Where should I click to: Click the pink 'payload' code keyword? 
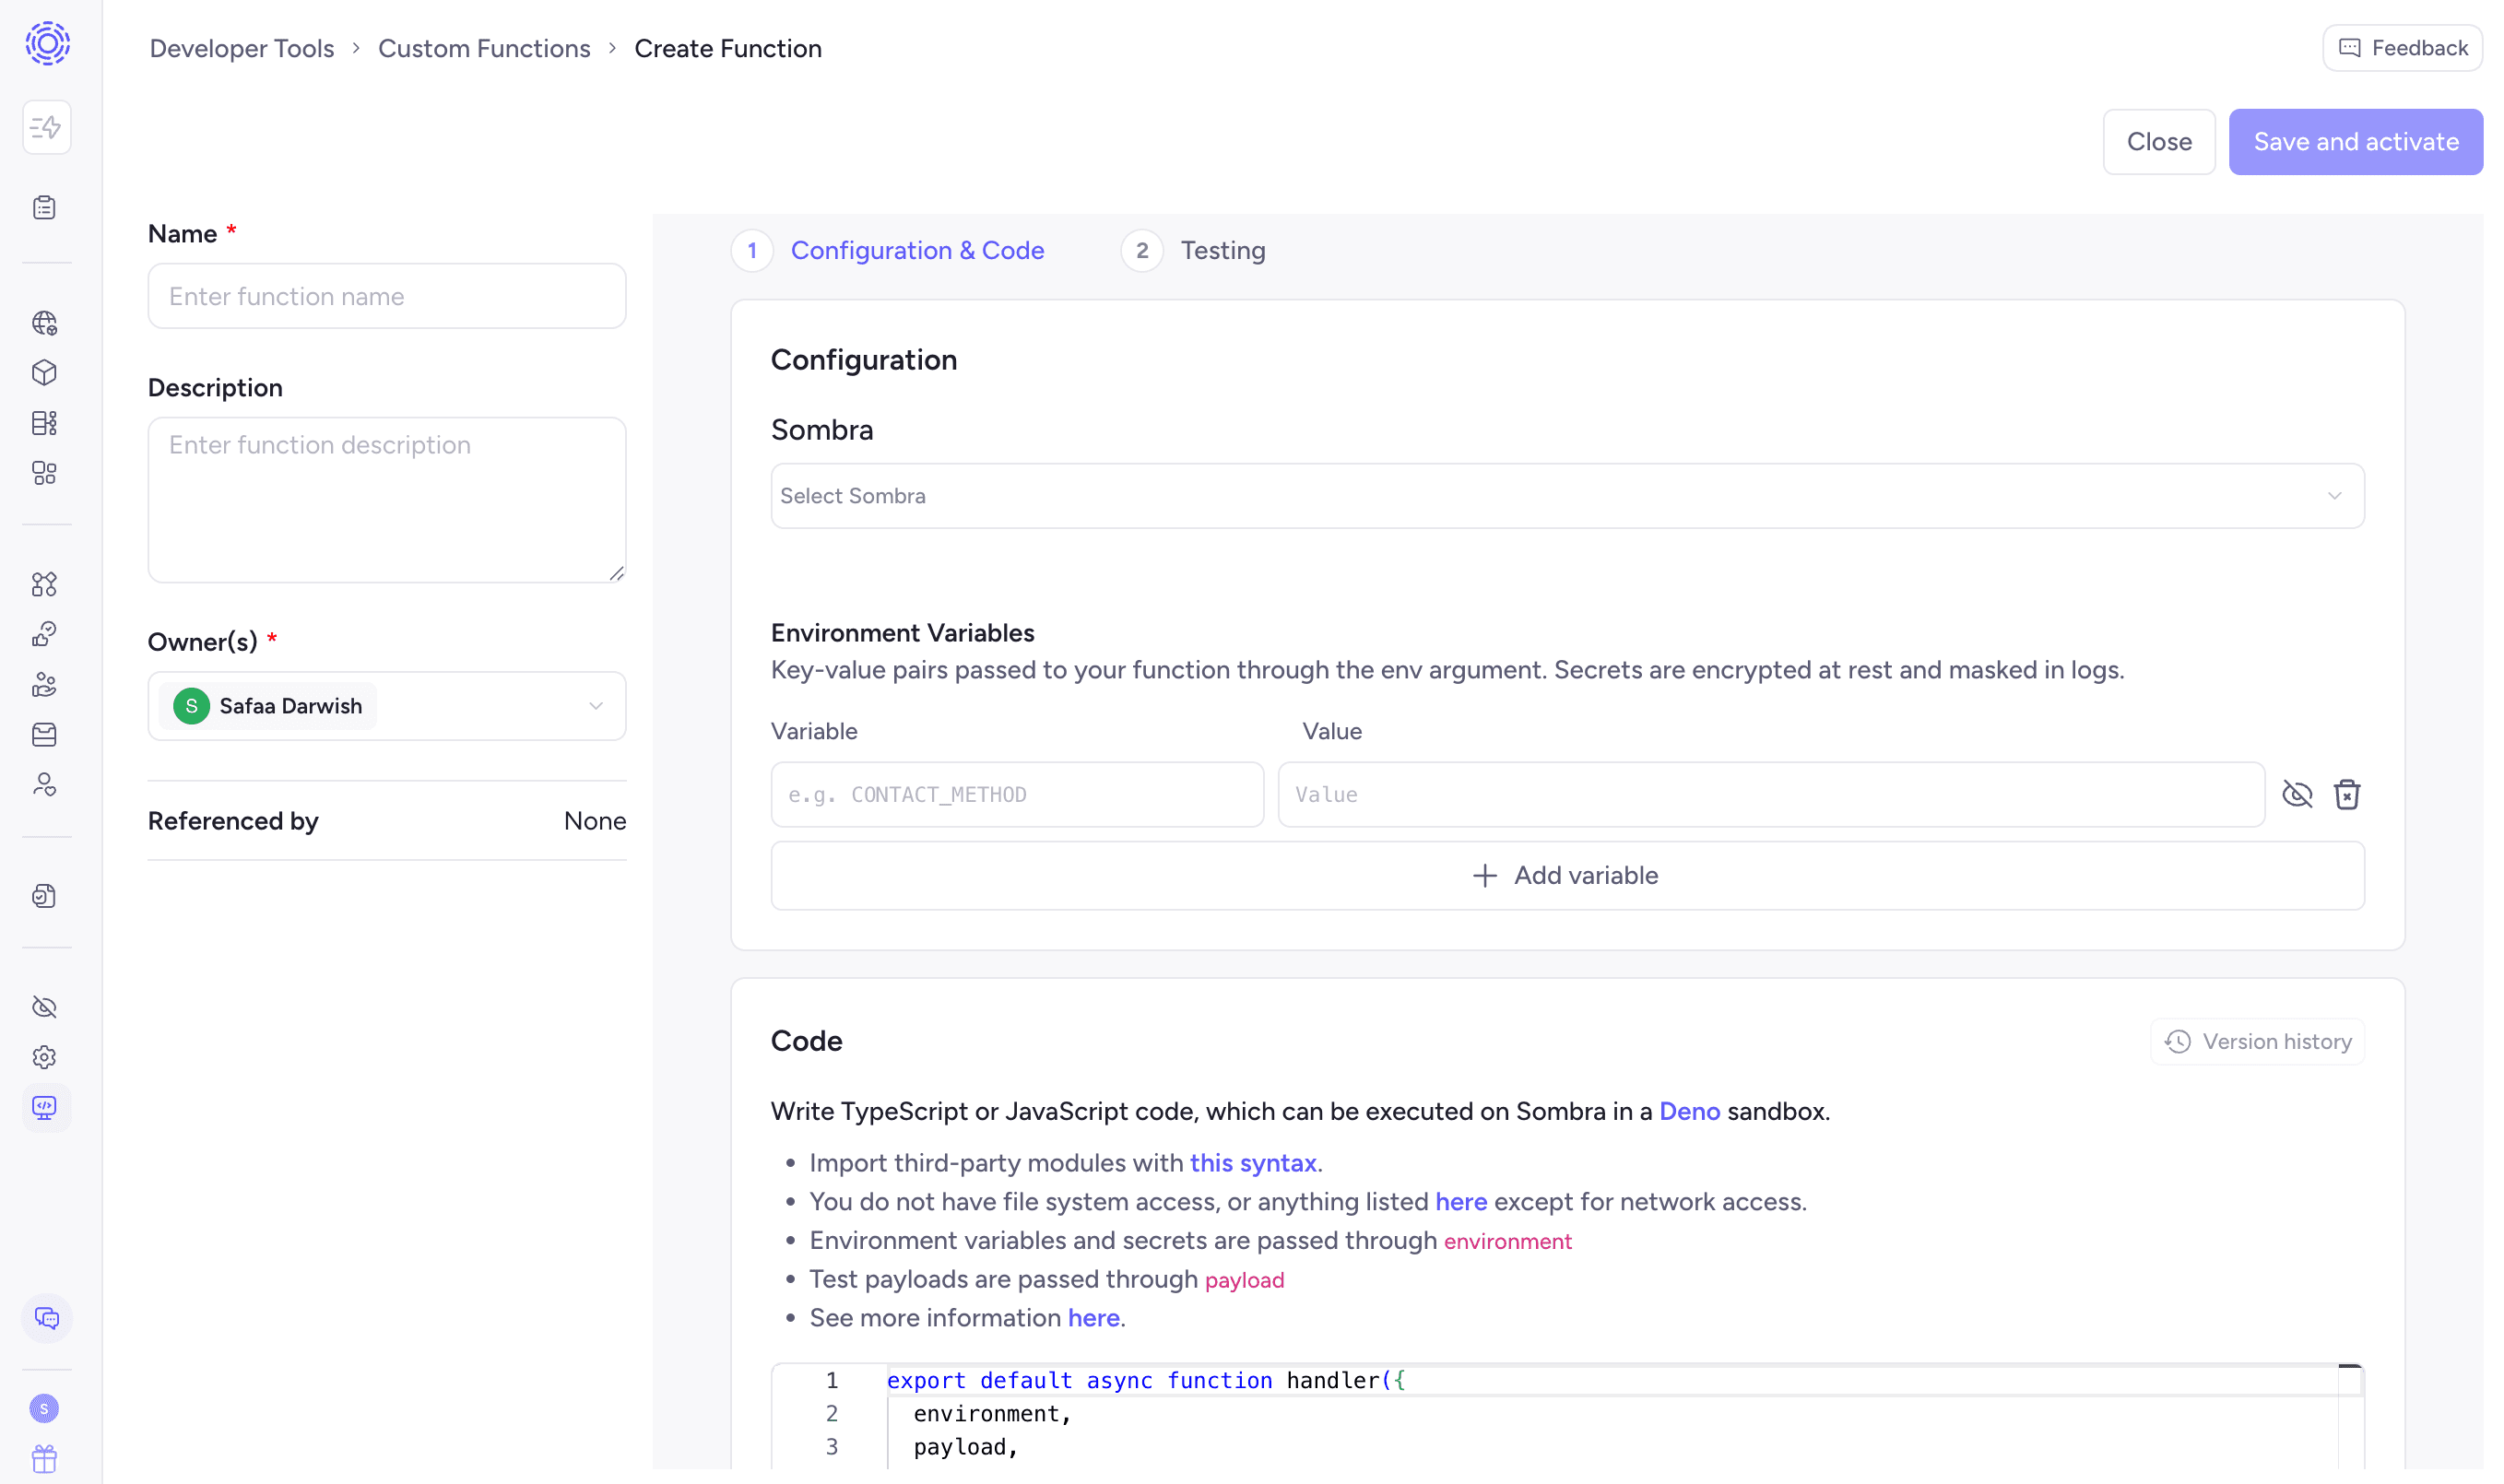(1244, 1279)
